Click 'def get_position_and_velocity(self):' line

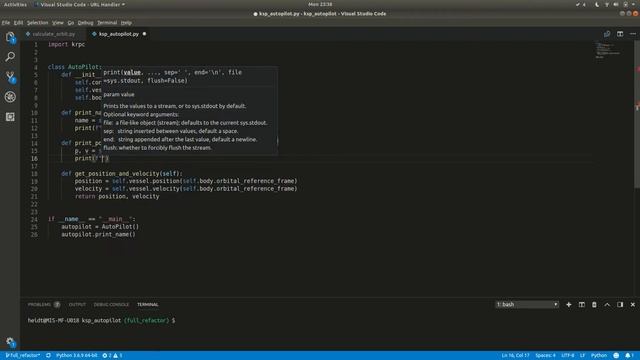[x=122, y=173]
